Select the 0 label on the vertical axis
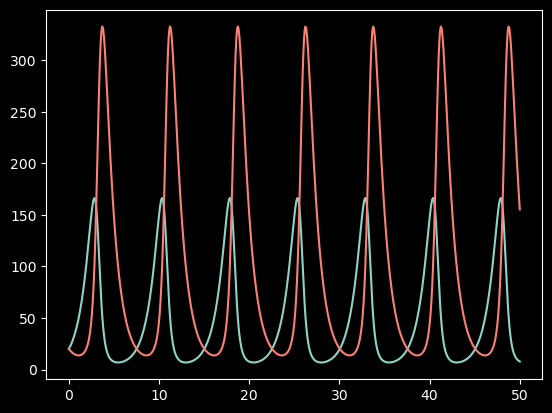 (32, 371)
